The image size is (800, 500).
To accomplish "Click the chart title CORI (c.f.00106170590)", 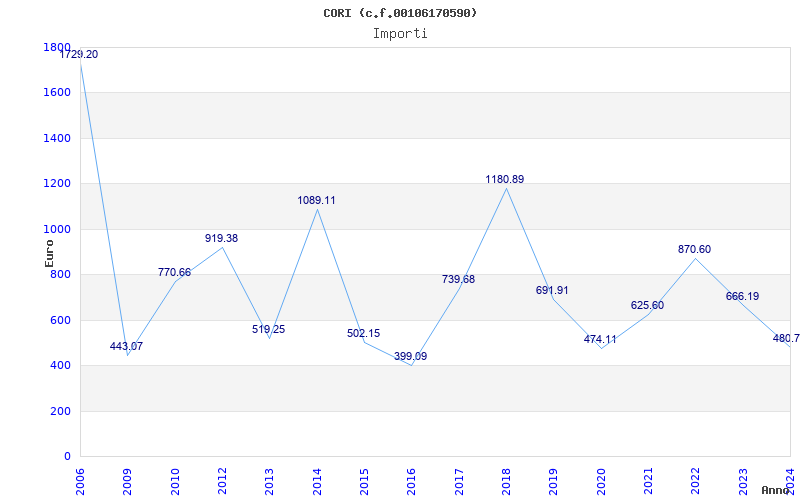I will pos(400,13).
